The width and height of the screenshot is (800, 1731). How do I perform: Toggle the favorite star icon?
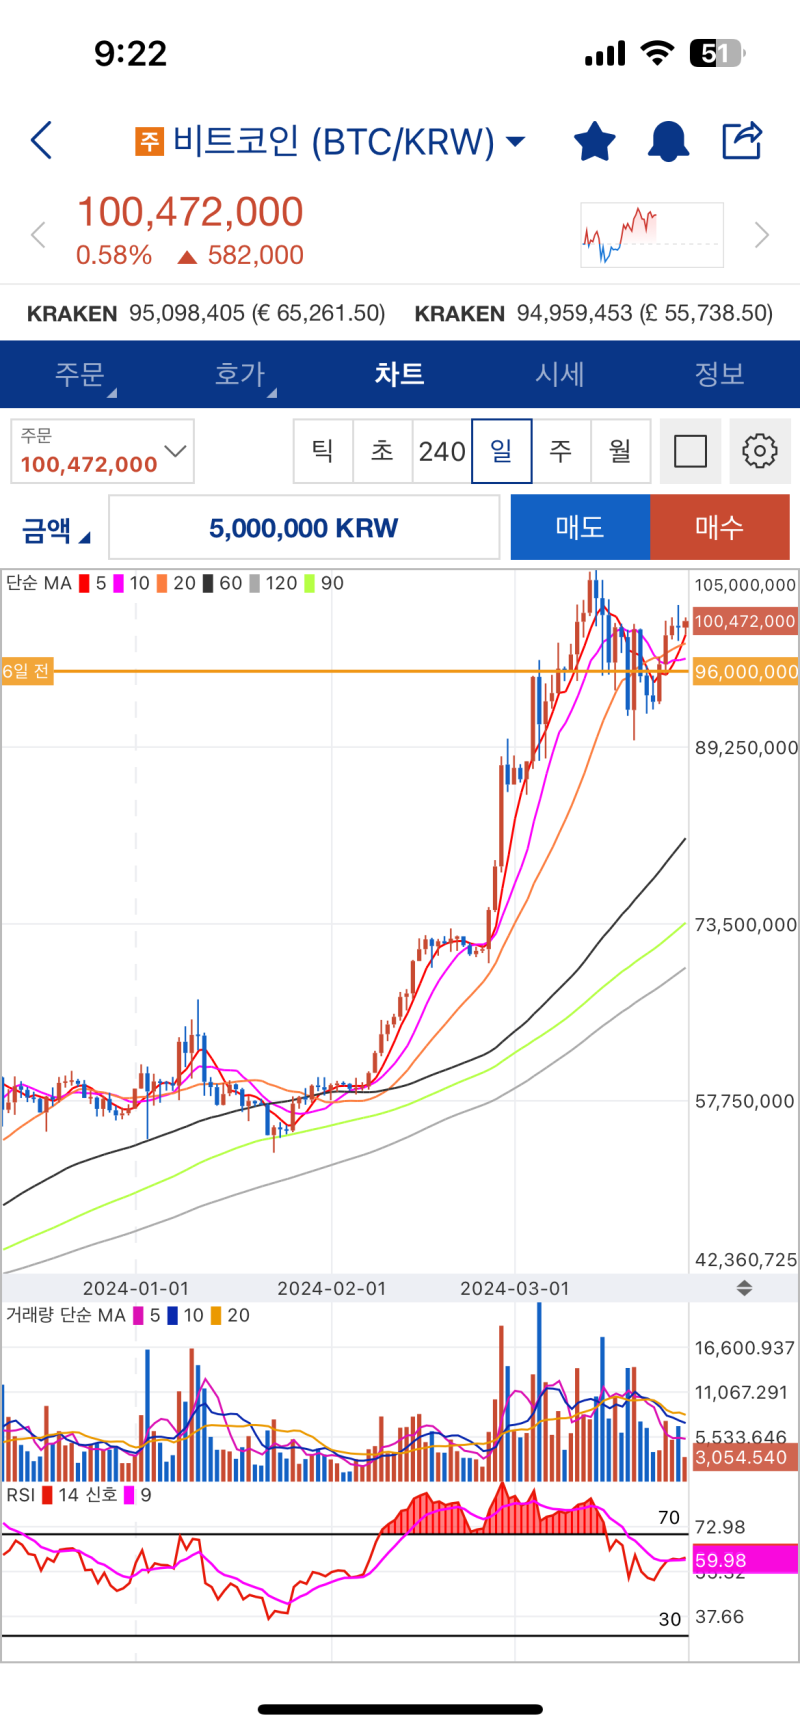595,141
